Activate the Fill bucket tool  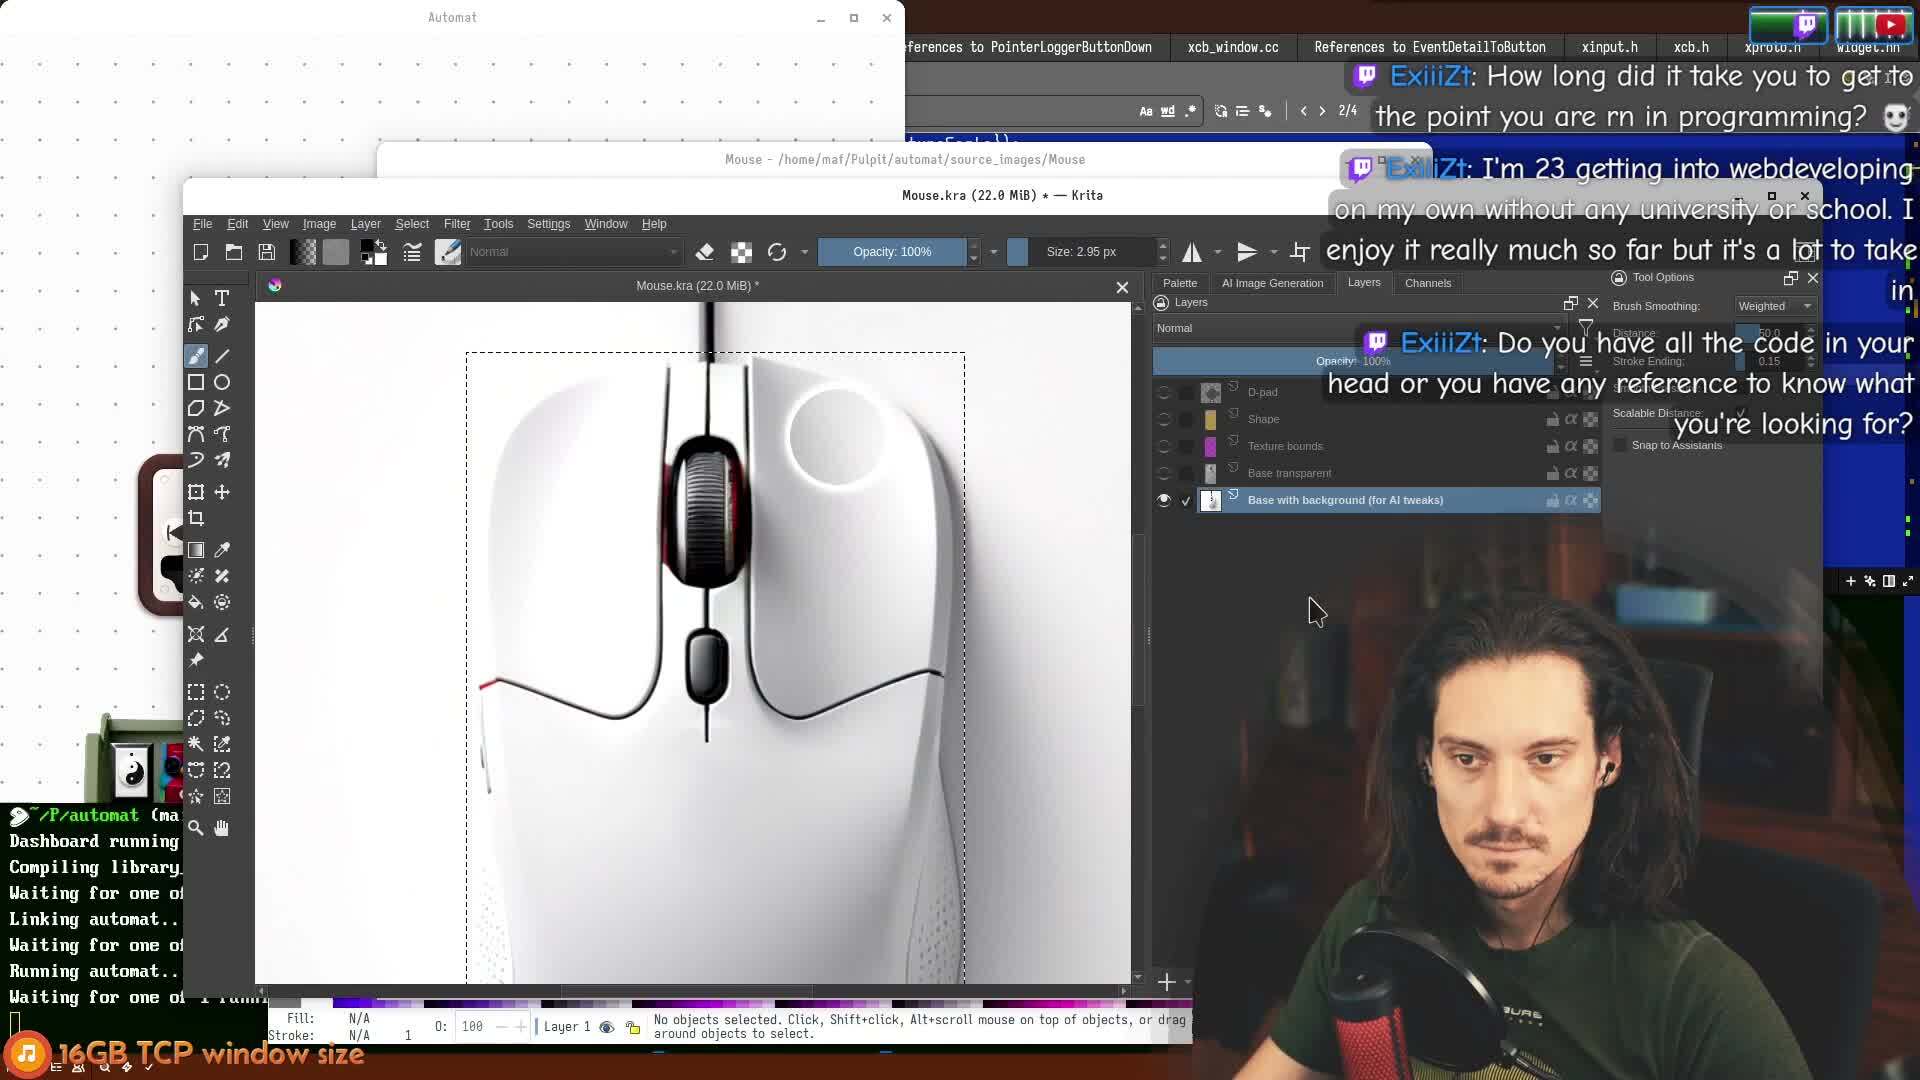[196, 602]
